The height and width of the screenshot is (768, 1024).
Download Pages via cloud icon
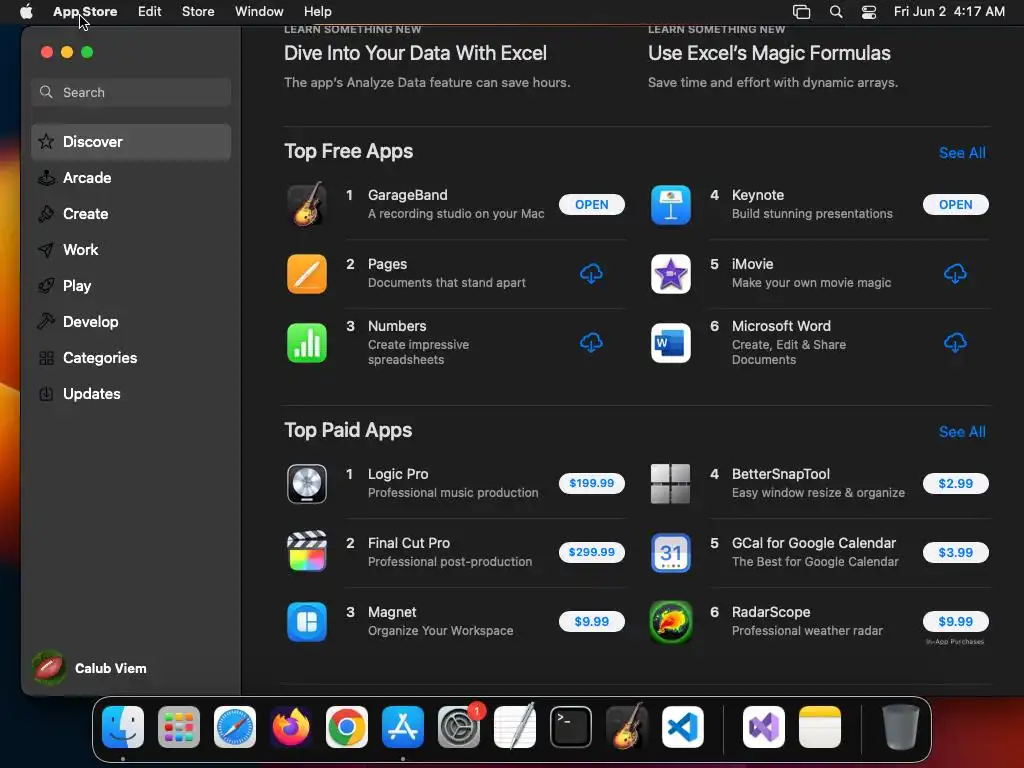click(591, 274)
